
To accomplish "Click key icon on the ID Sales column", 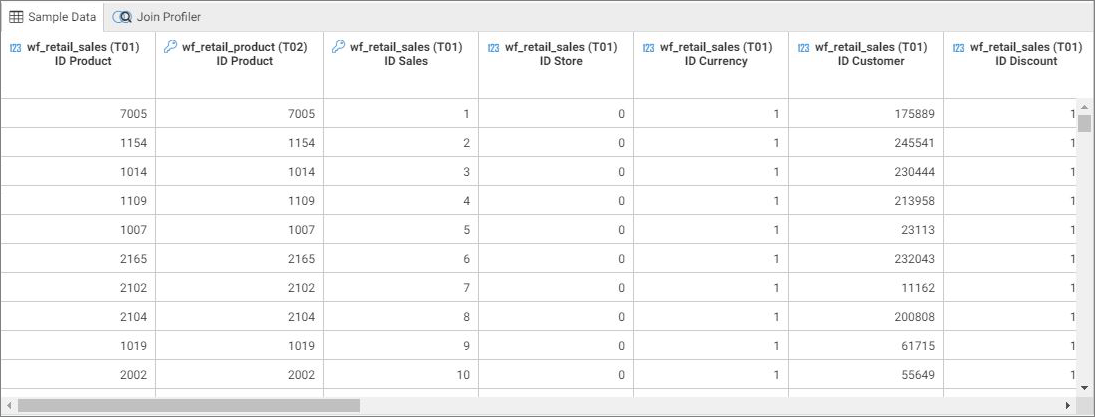I will coord(337,47).
